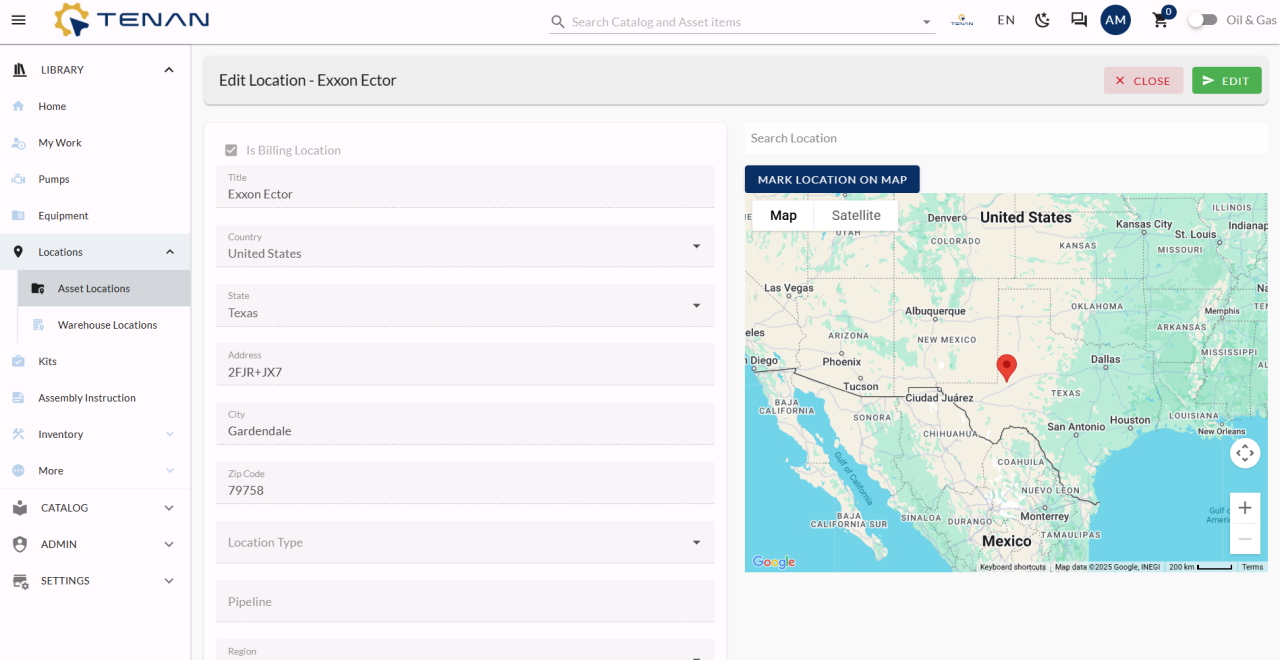This screenshot has height=660, width=1280.
Task: Expand the Catalog section
Action: [169, 508]
